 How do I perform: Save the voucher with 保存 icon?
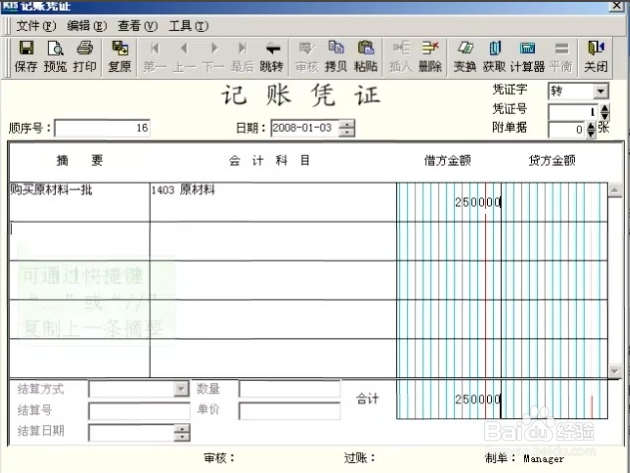click(26, 57)
